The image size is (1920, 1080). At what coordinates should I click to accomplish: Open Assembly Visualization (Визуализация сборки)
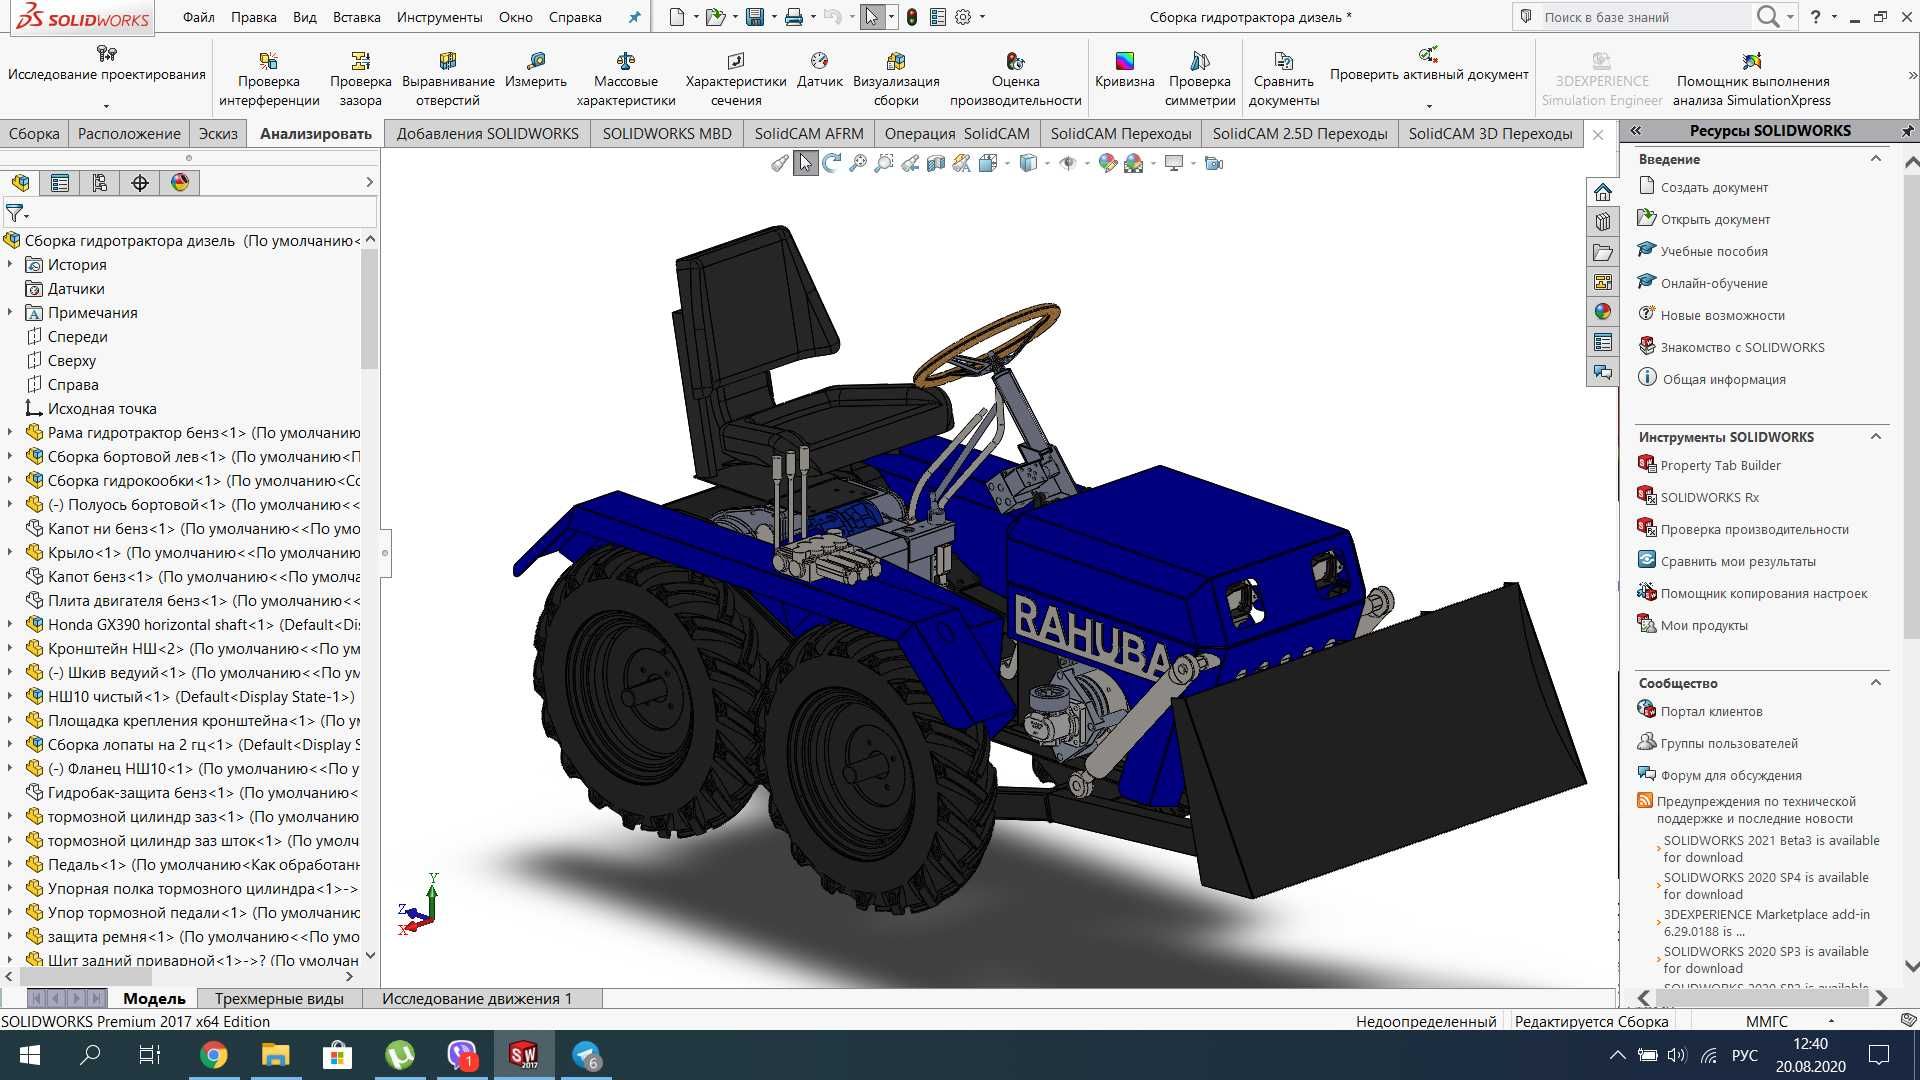[x=896, y=79]
